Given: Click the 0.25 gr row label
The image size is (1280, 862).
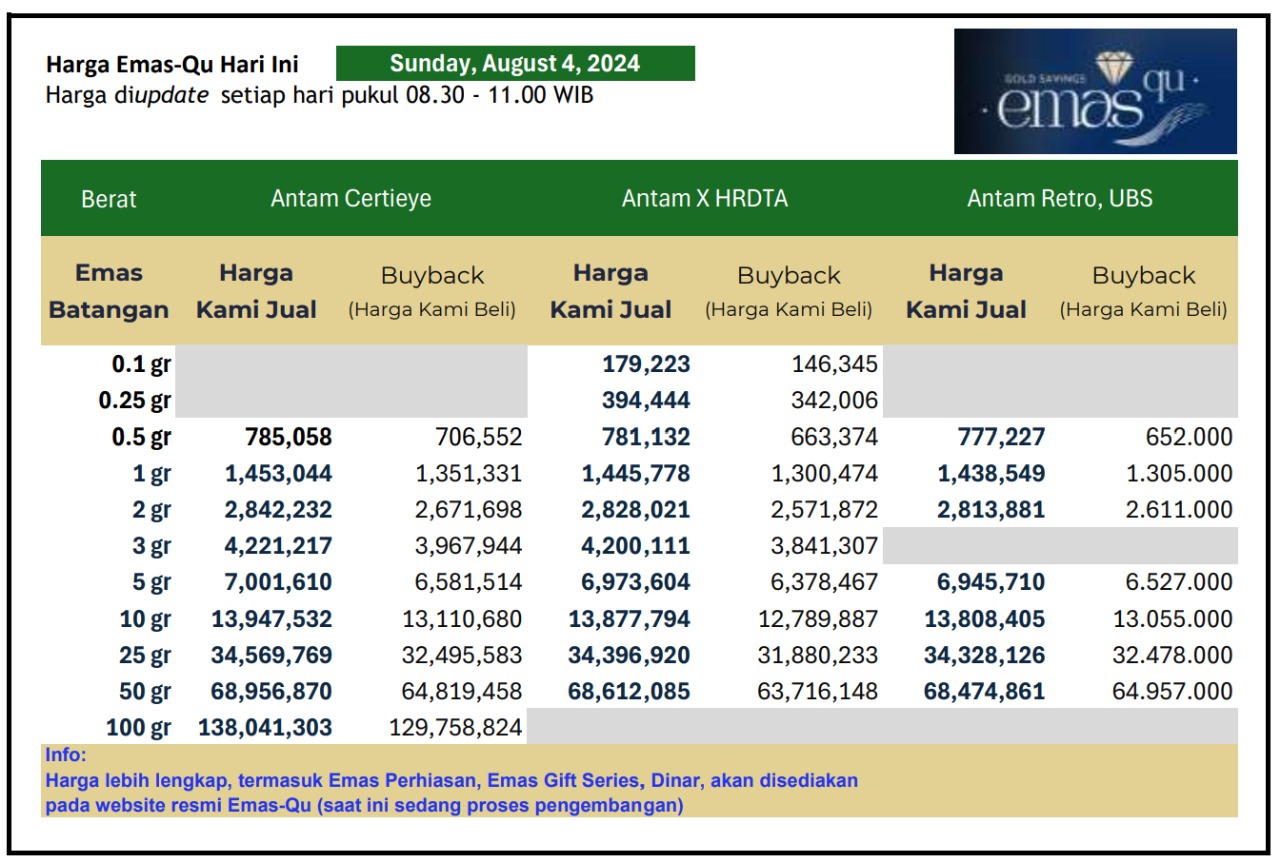Looking at the screenshot, I should tap(135, 401).
